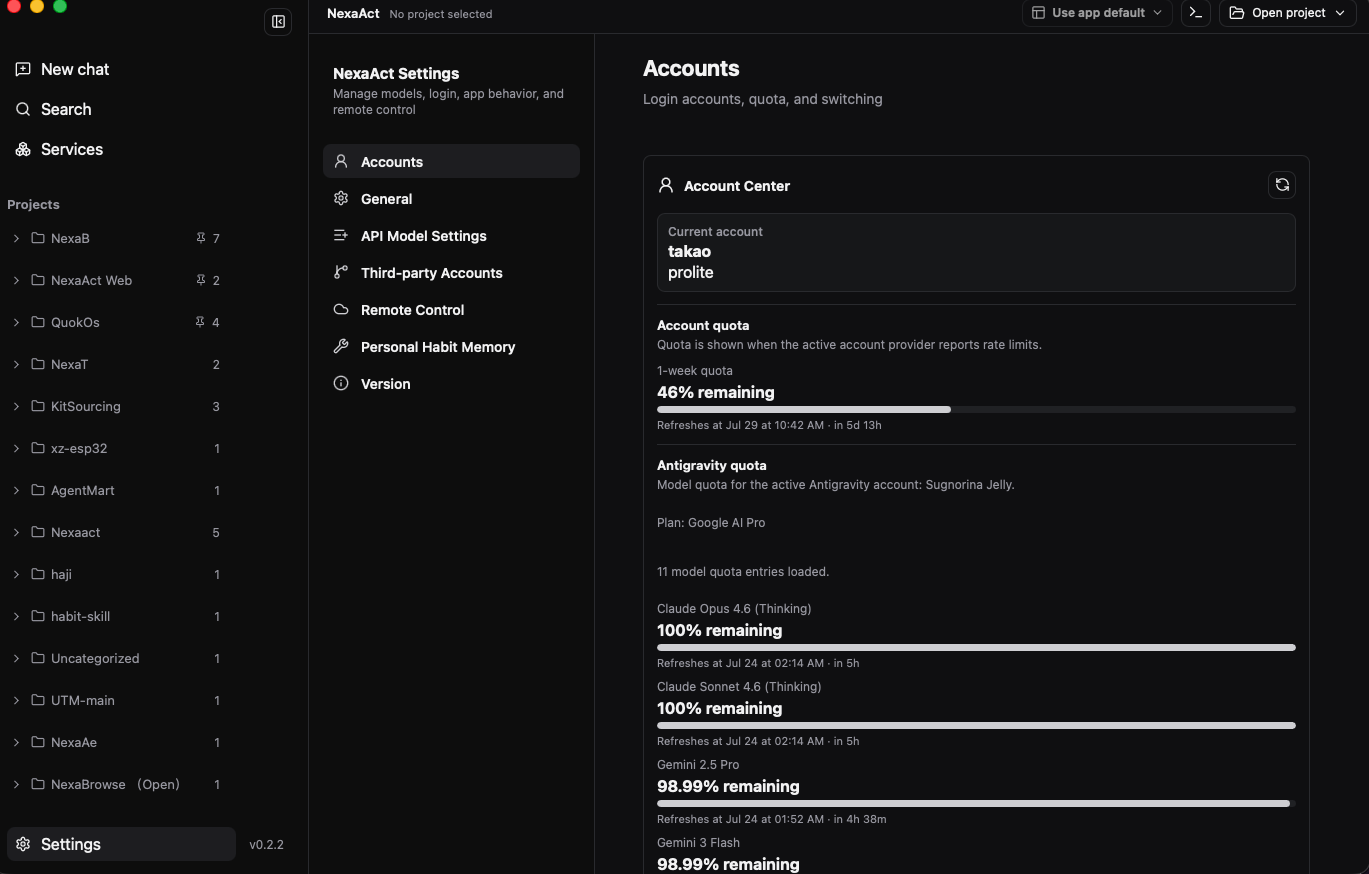Image resolution: width=1369 pixels, height=874 pixels.
Task: Click '11 model quota entries loaded.' text
Action: pos(743,572)
